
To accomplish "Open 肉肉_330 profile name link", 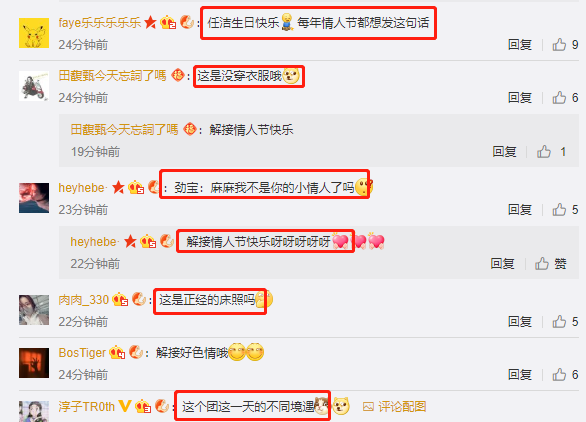I will (x=84, y=300).
